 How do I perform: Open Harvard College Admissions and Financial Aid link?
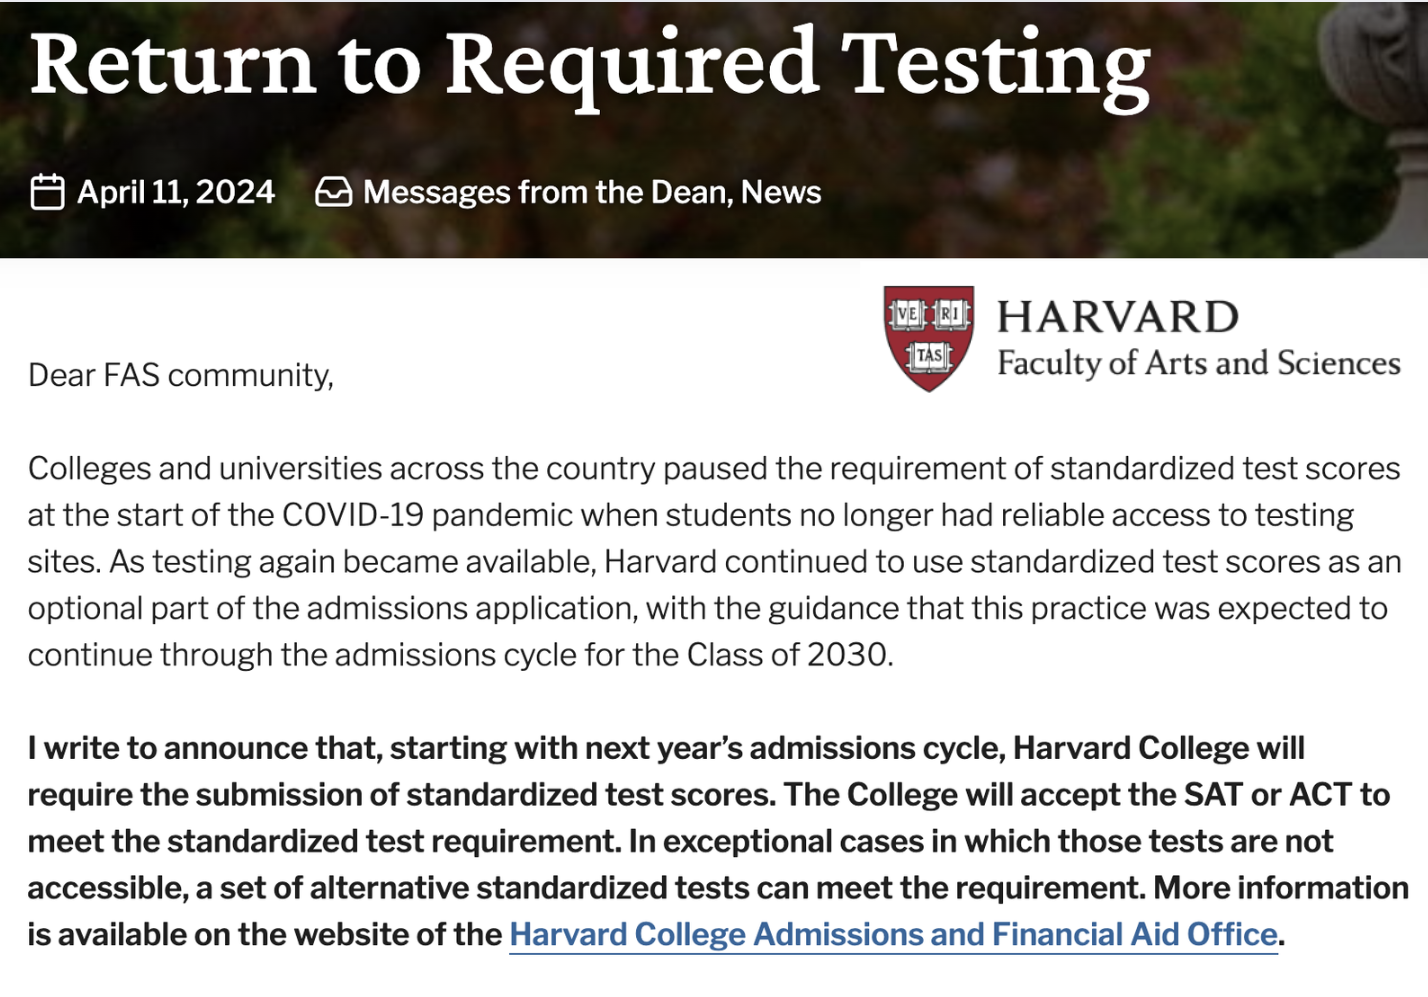pyautogui.click(x=893, y=934)
